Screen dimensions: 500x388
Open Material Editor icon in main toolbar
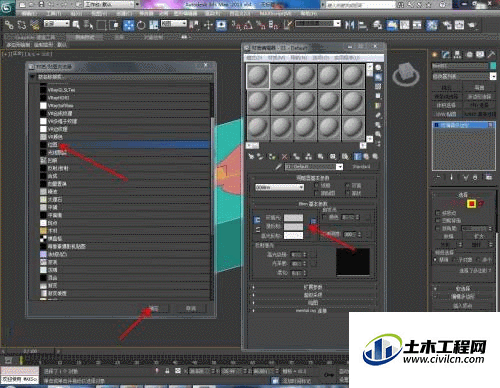click(x=432, y=25)
